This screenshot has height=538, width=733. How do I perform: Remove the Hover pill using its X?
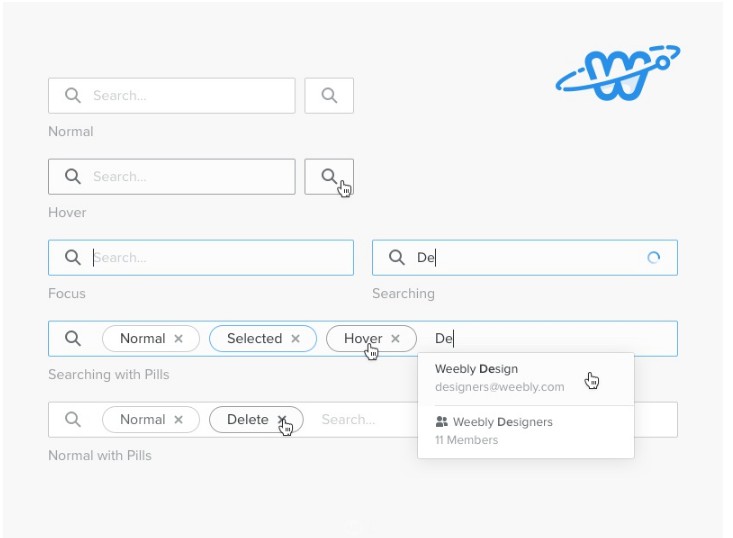pyautogui.click(x=396, y=339)
